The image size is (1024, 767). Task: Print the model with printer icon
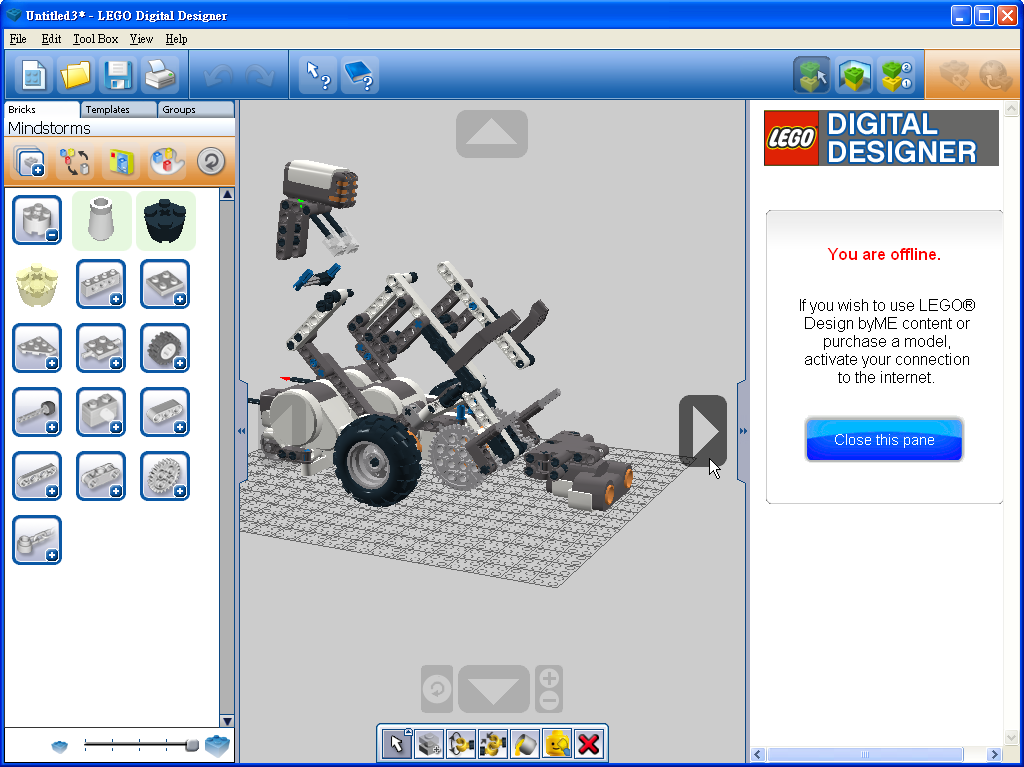tap(160, 75)
